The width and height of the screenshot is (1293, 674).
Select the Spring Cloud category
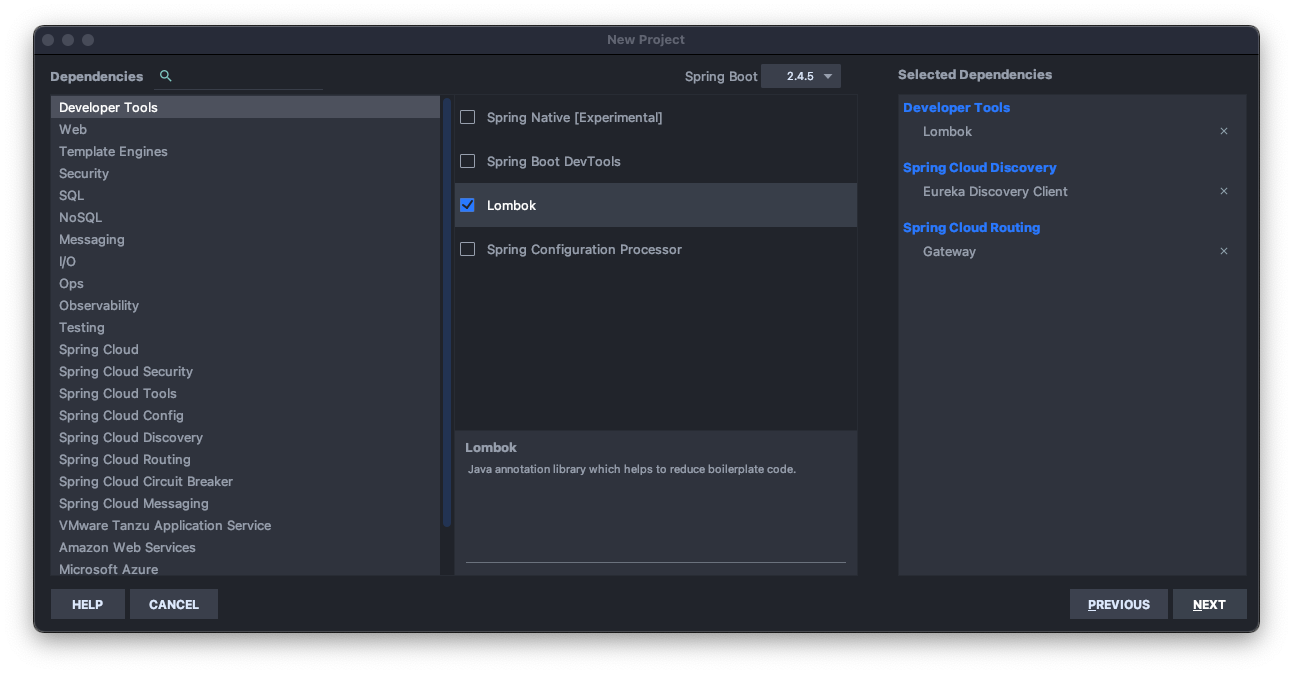(245, 349)
